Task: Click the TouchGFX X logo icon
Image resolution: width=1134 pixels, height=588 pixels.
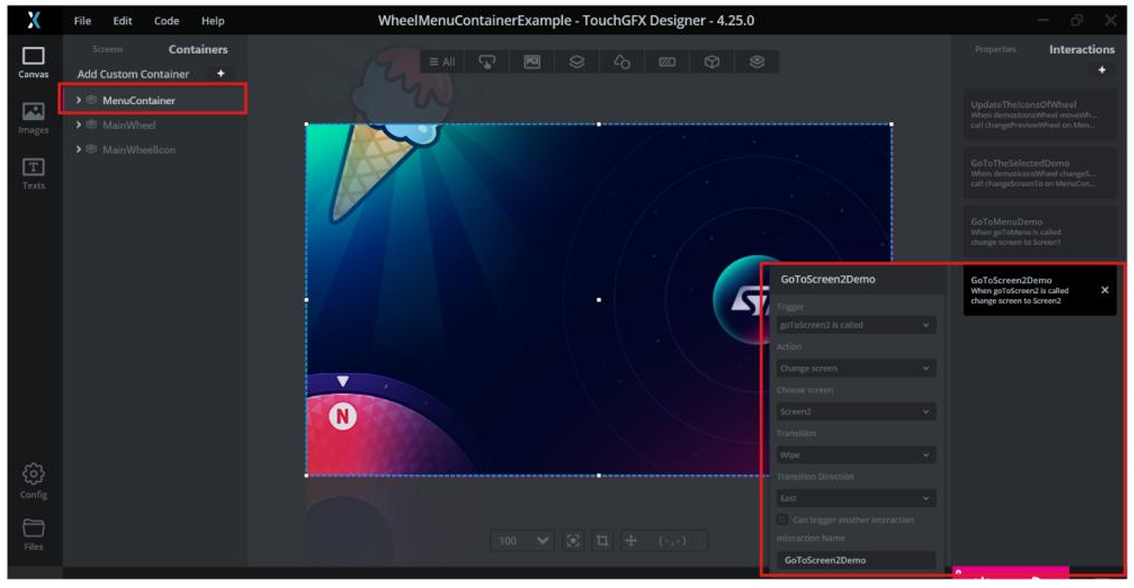Action: (34, 20)
